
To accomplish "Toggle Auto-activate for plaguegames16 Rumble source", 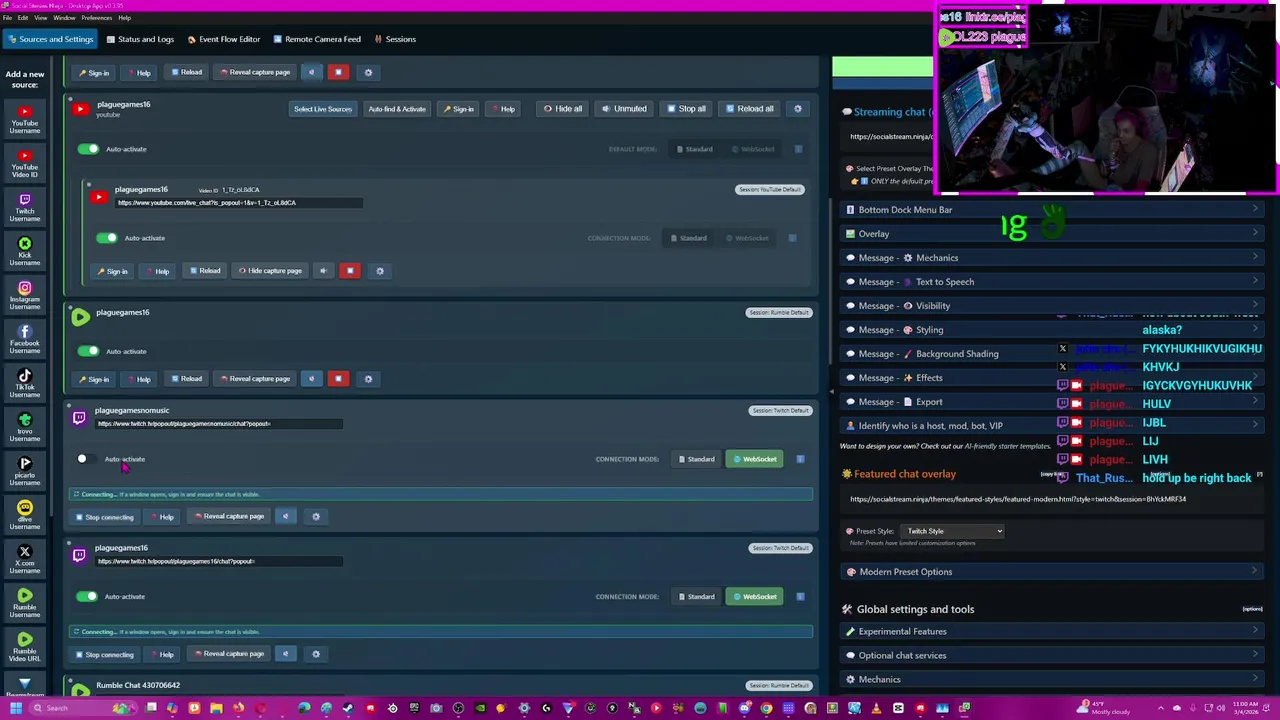I will point(88,351).
